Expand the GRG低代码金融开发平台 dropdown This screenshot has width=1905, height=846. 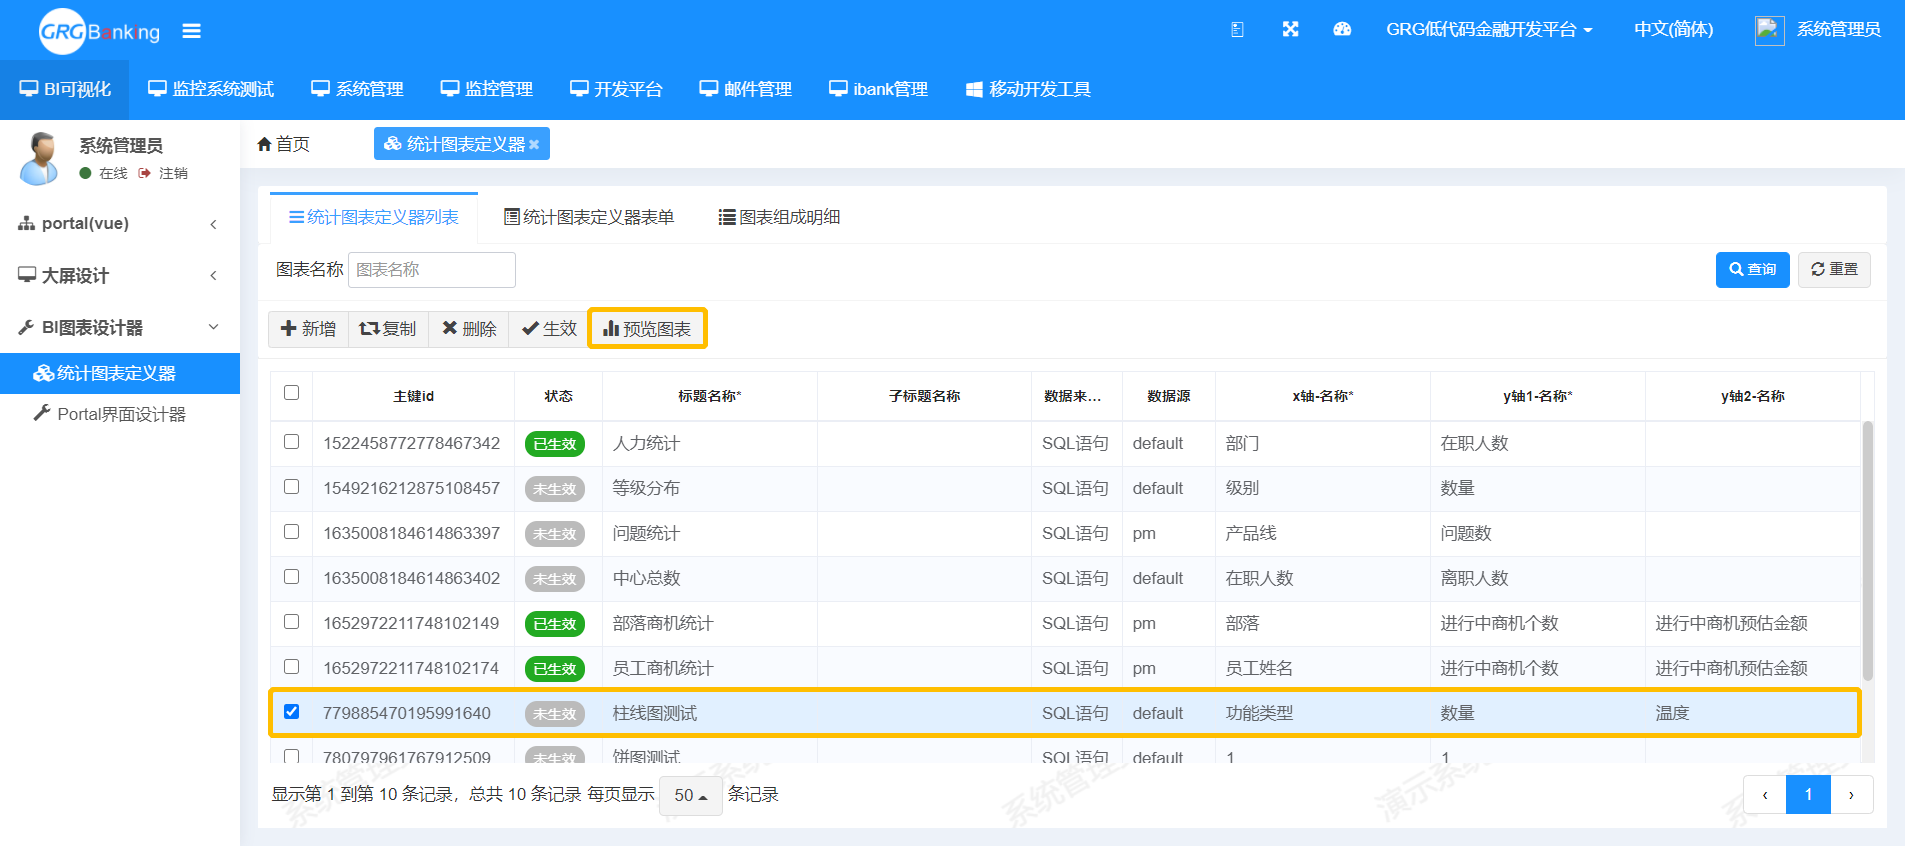(1489, 30)
